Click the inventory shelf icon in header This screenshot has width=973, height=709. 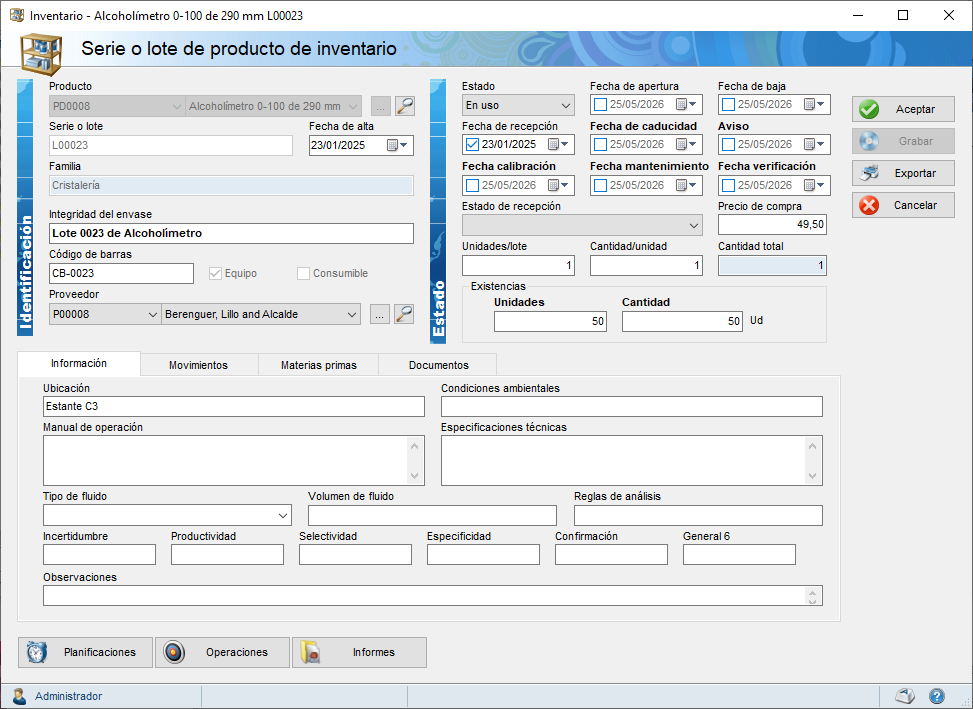click(41, 53)
